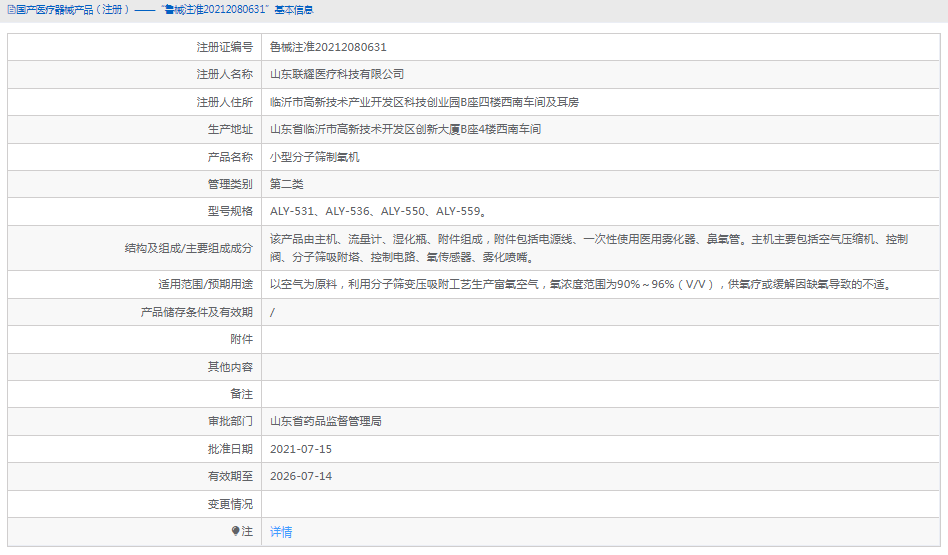Screen dimensions: 948x555
Task: Click the page title 国产医疗器械产品（注册）基本信息
Action: tap(164, 10)
